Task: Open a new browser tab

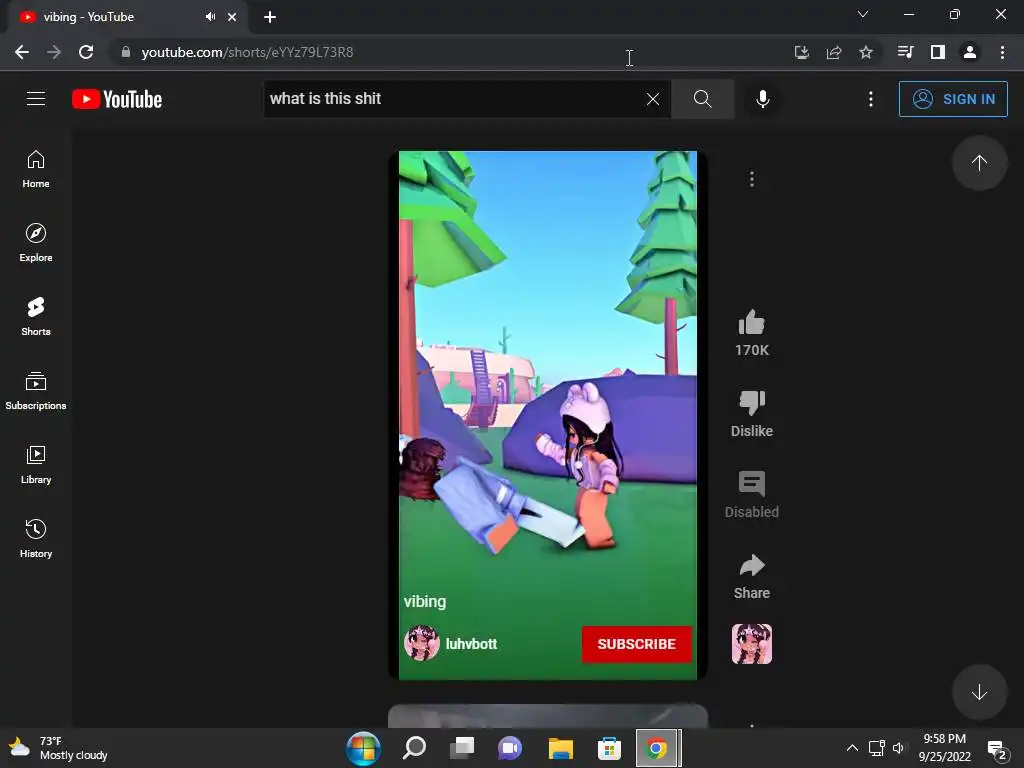Action: [x=270, y=17]
